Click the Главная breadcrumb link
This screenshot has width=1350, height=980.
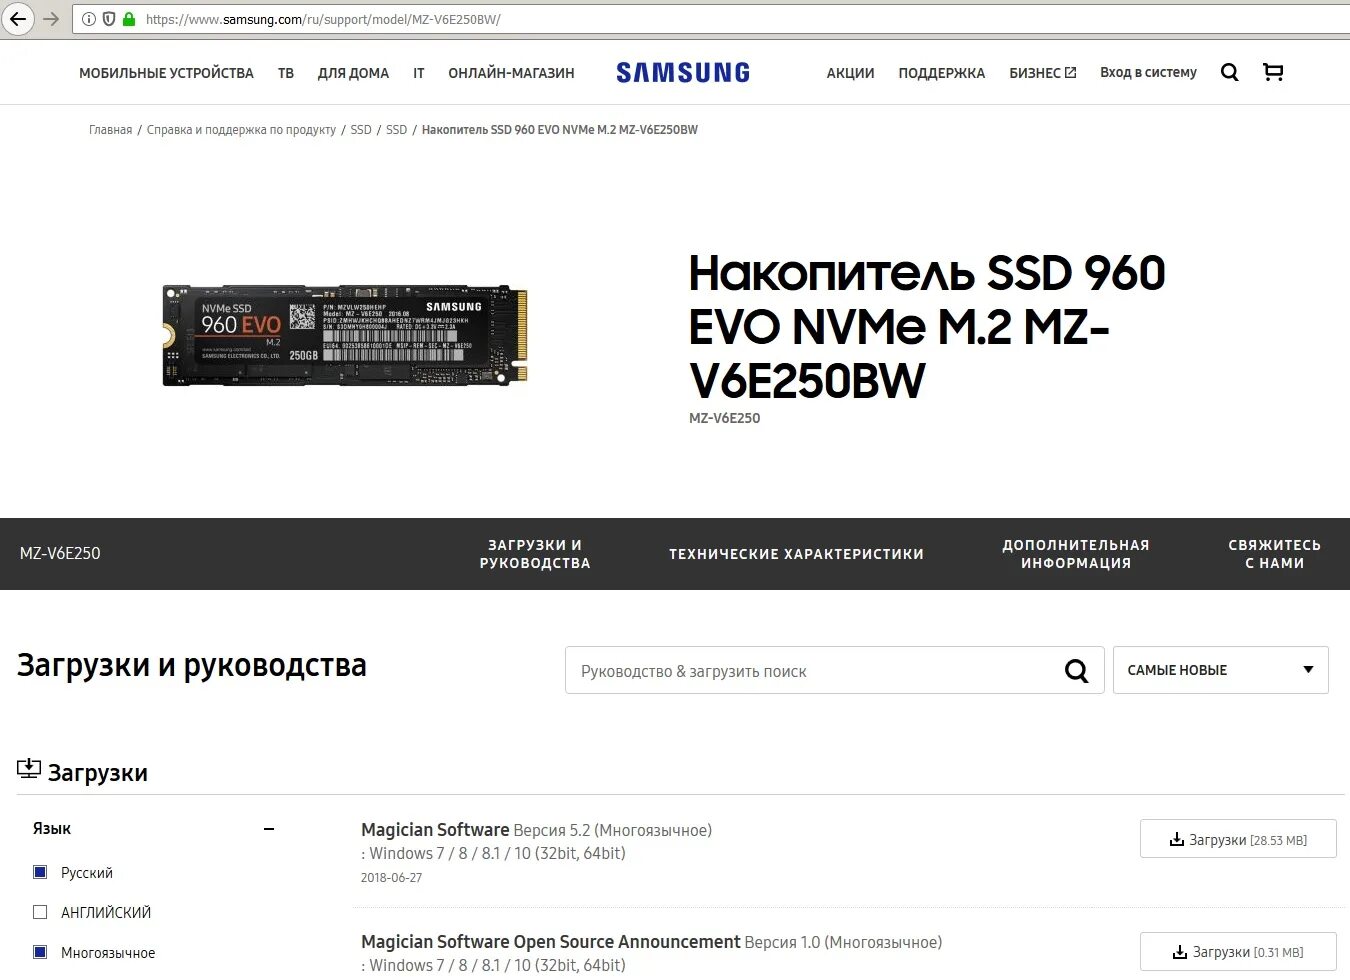point(110,130)
